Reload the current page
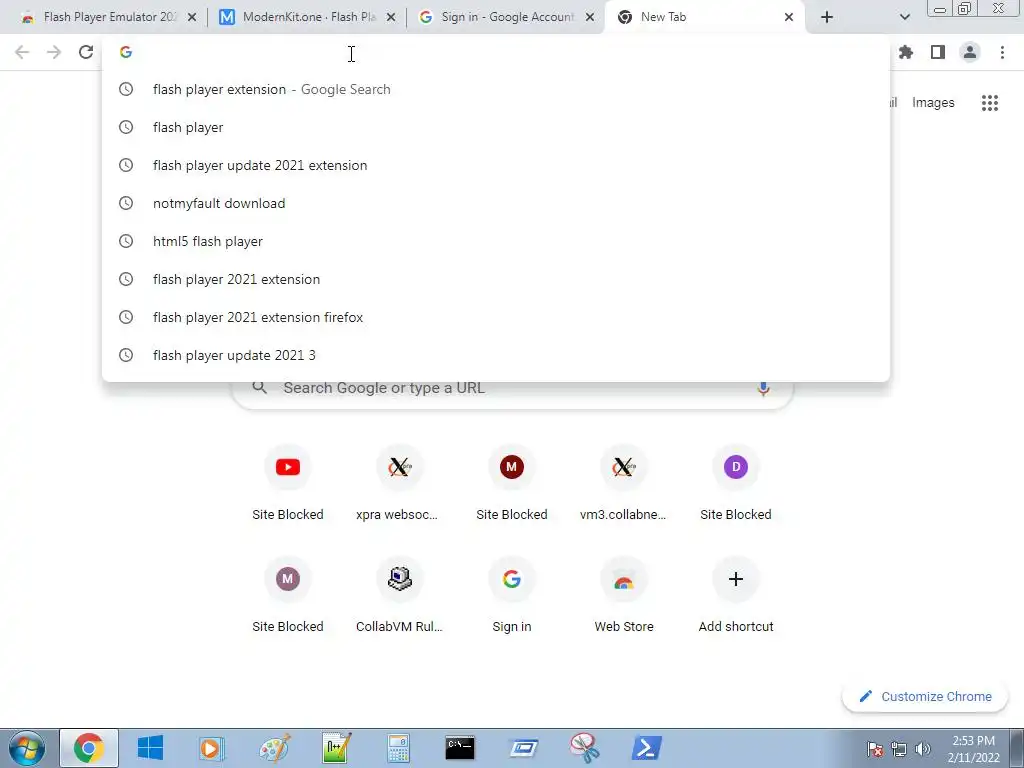1024x768 pixels. pos(86,52)
